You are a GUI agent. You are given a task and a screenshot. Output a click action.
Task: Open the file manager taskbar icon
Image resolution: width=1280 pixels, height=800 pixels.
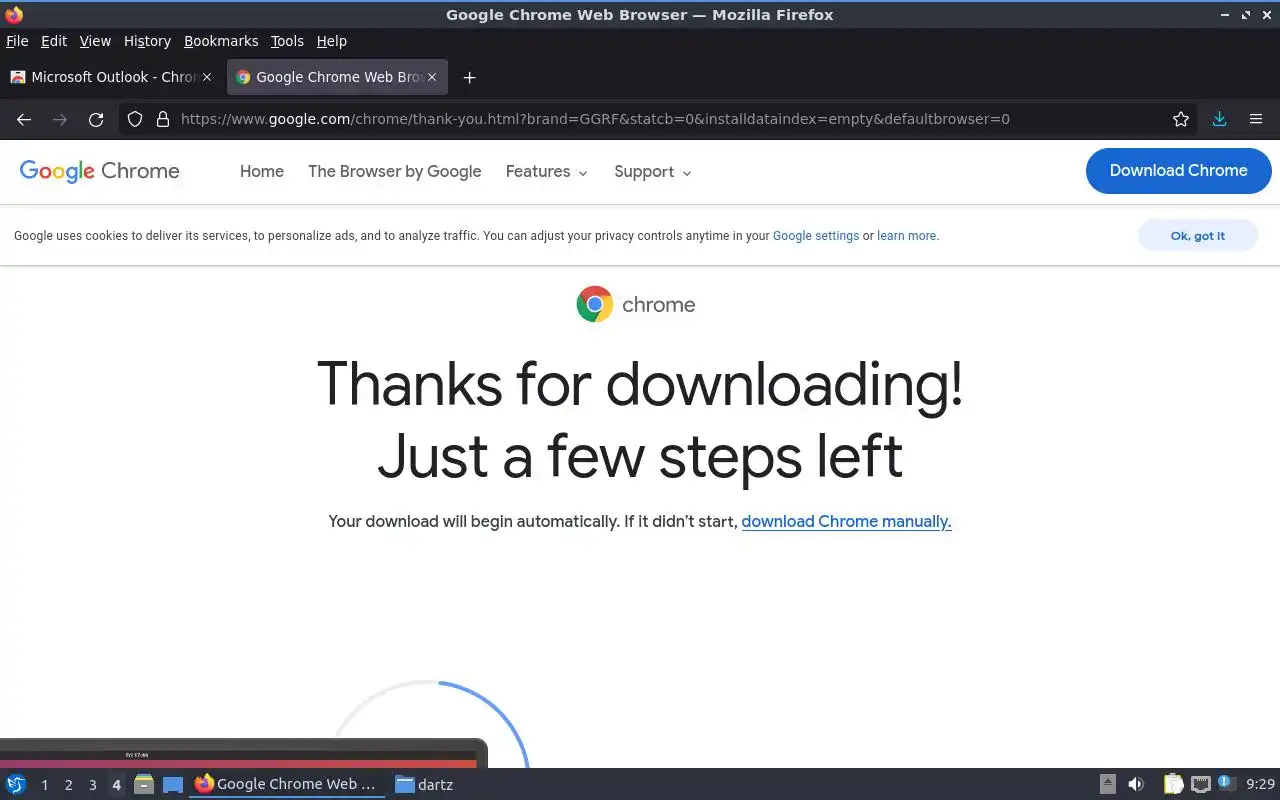pyautogui.click(x=143, y=784)
